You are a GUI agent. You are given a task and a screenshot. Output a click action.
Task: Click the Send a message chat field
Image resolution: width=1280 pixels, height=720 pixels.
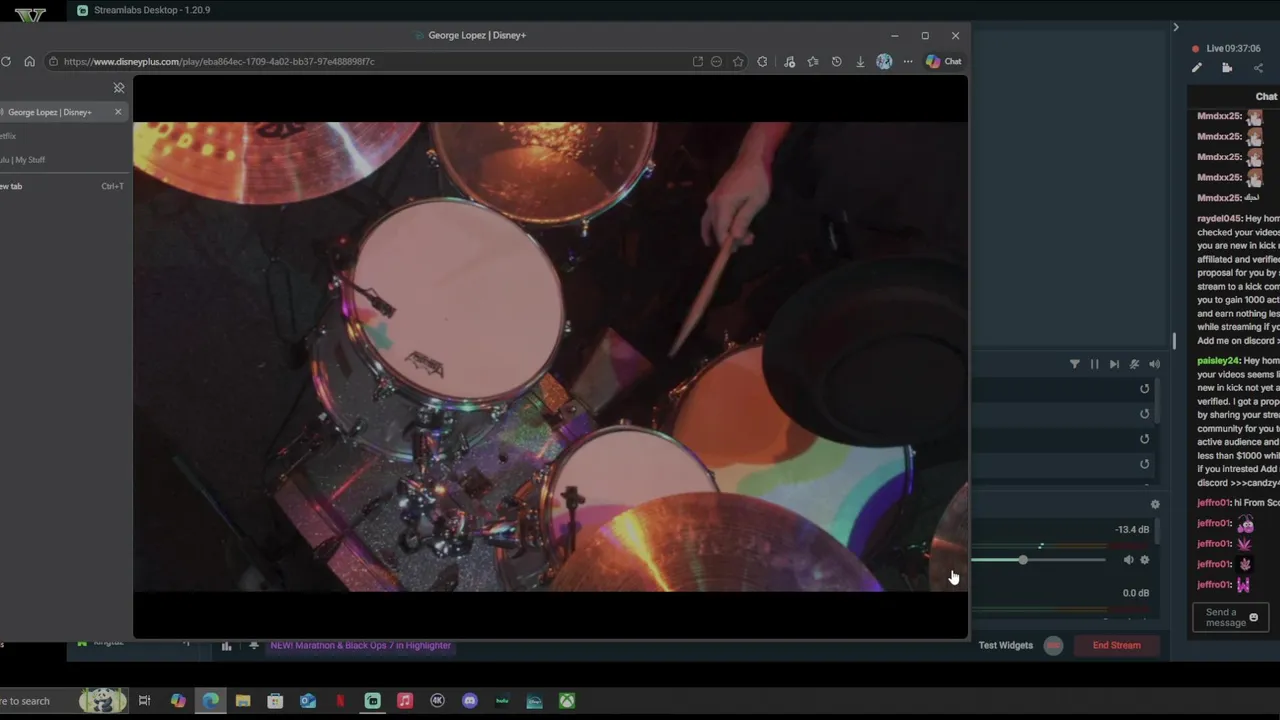[1230, 617]
